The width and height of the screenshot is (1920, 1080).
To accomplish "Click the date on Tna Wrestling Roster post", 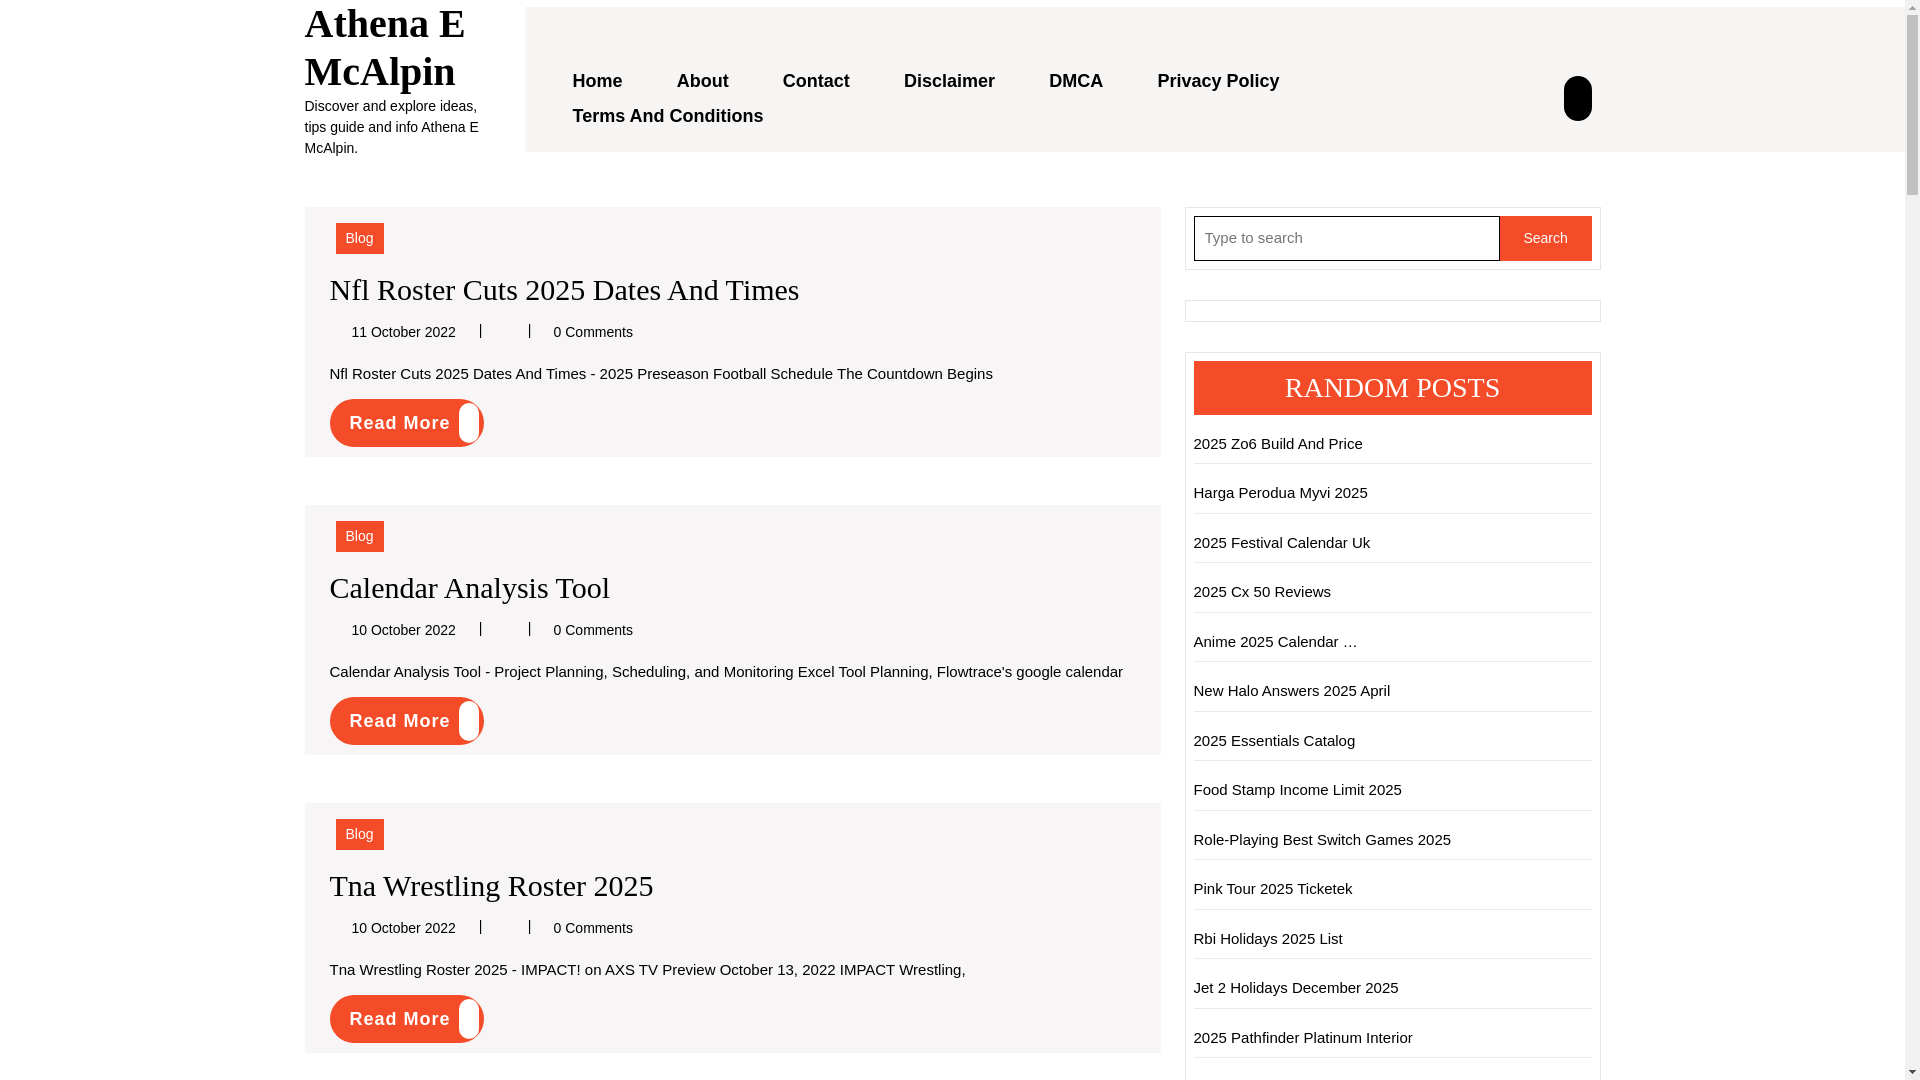I will tap(403, 928).
